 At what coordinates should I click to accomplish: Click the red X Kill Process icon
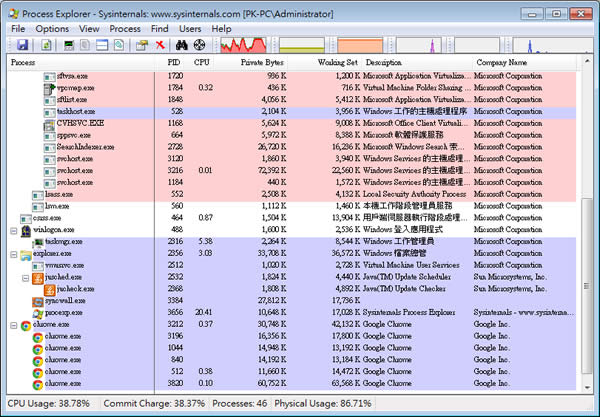158,46
